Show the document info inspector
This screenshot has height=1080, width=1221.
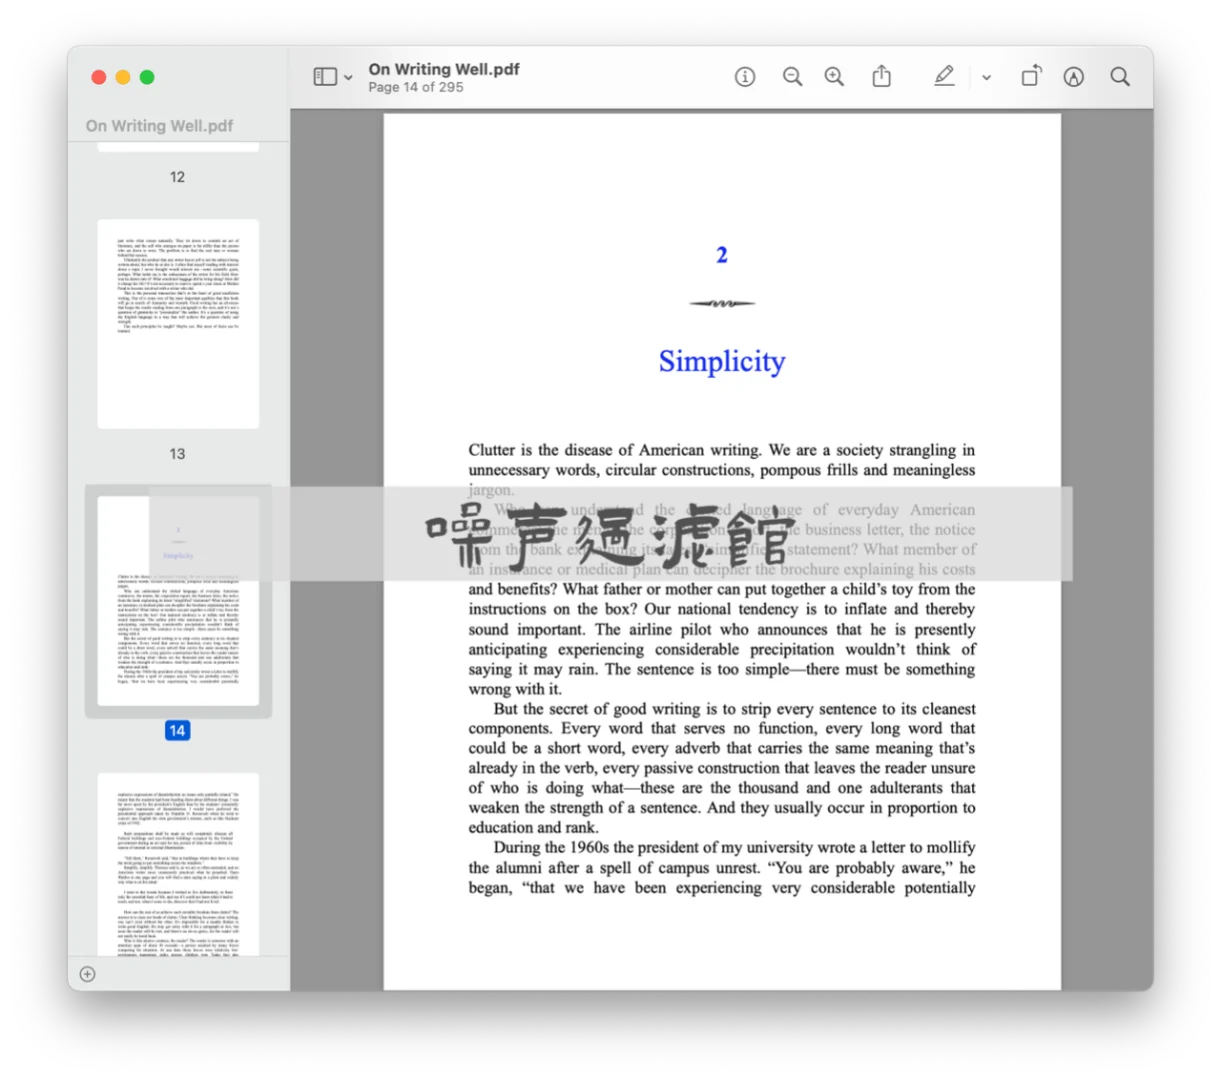pos(745,77)
